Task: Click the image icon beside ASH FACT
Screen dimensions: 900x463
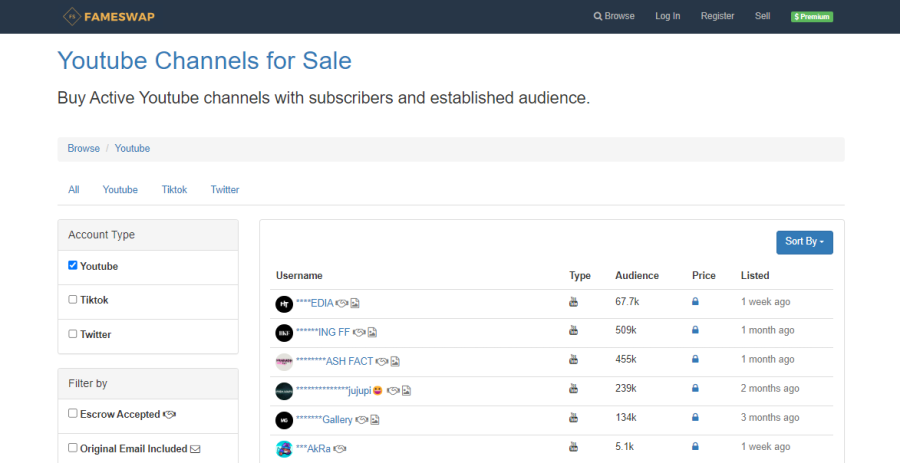Action: 395,362
